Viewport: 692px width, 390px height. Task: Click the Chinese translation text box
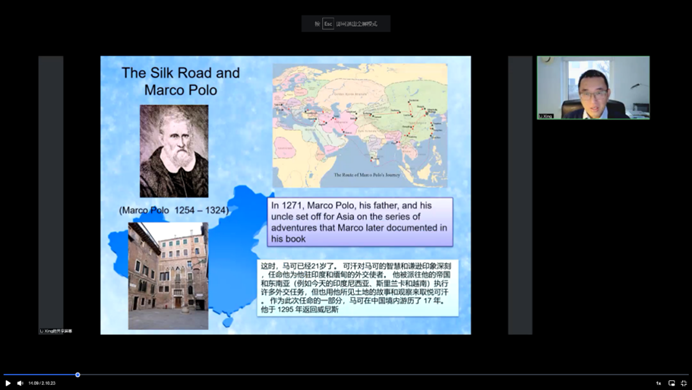click(x=357, y=288)
